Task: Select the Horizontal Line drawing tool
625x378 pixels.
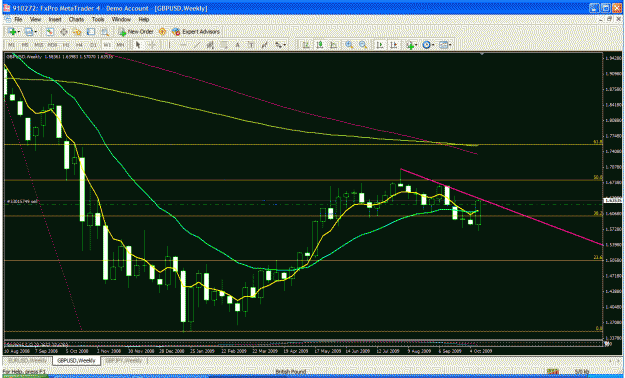Action: (x=183, y=45)
